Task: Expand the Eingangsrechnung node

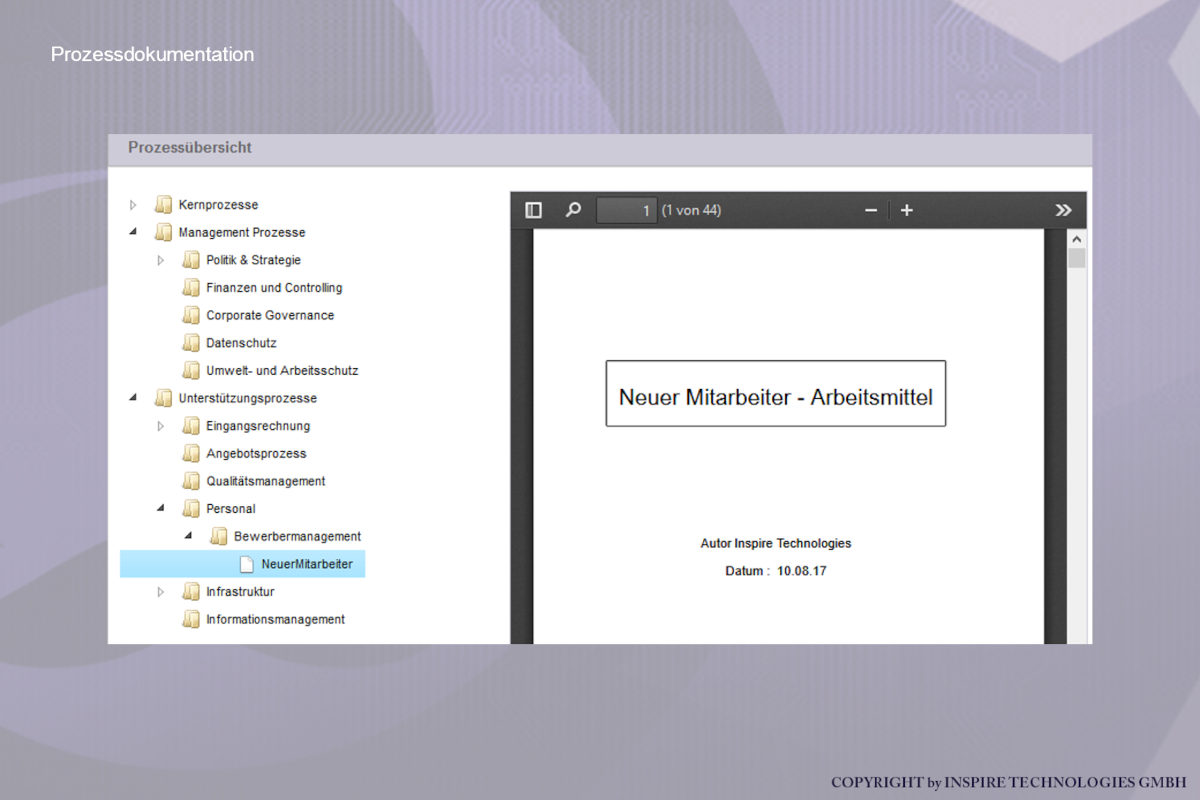Action: [x=162, y=426]
